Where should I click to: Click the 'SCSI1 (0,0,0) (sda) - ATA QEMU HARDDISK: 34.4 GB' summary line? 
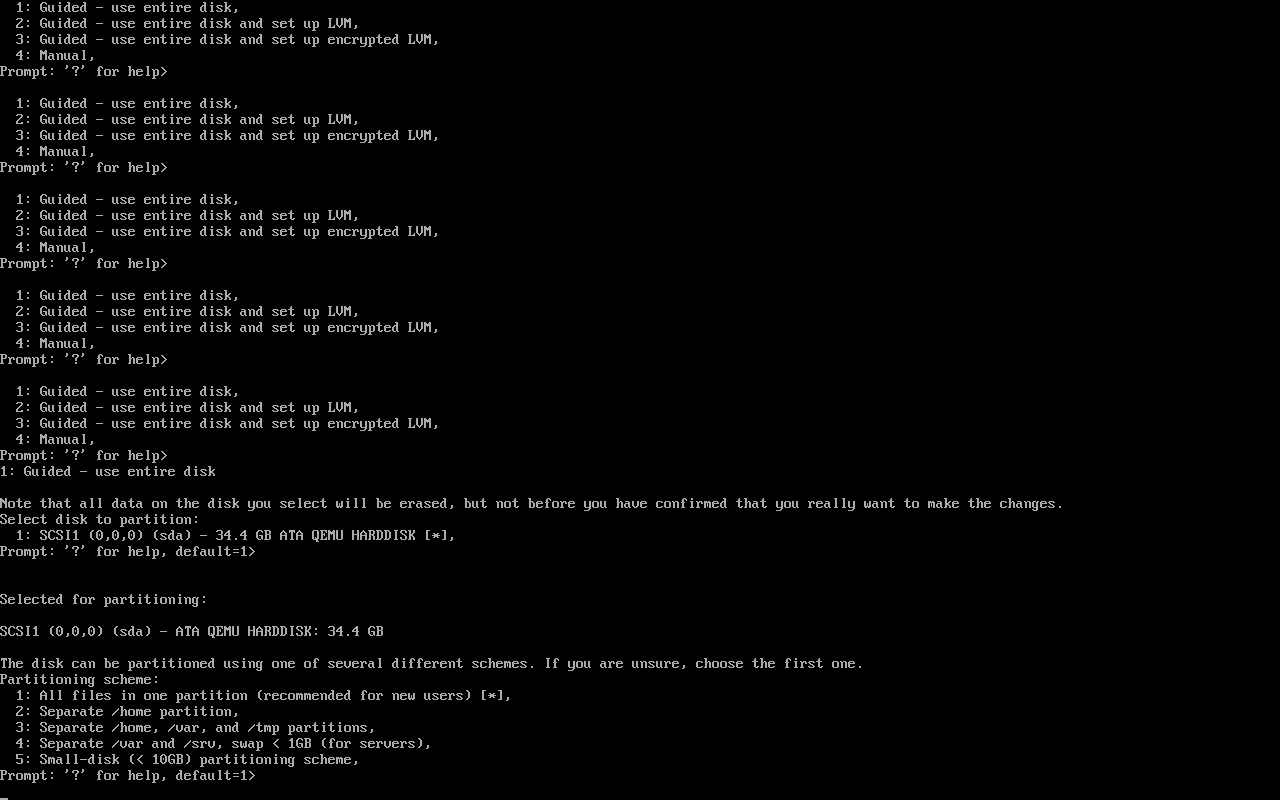tap(192, 631)
